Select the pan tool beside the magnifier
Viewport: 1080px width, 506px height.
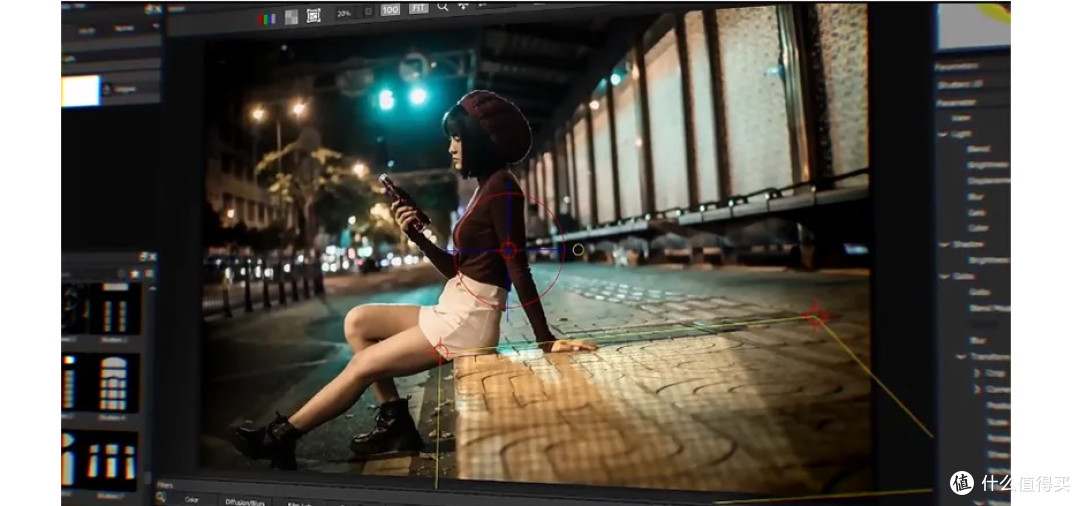tap(463, 6)
